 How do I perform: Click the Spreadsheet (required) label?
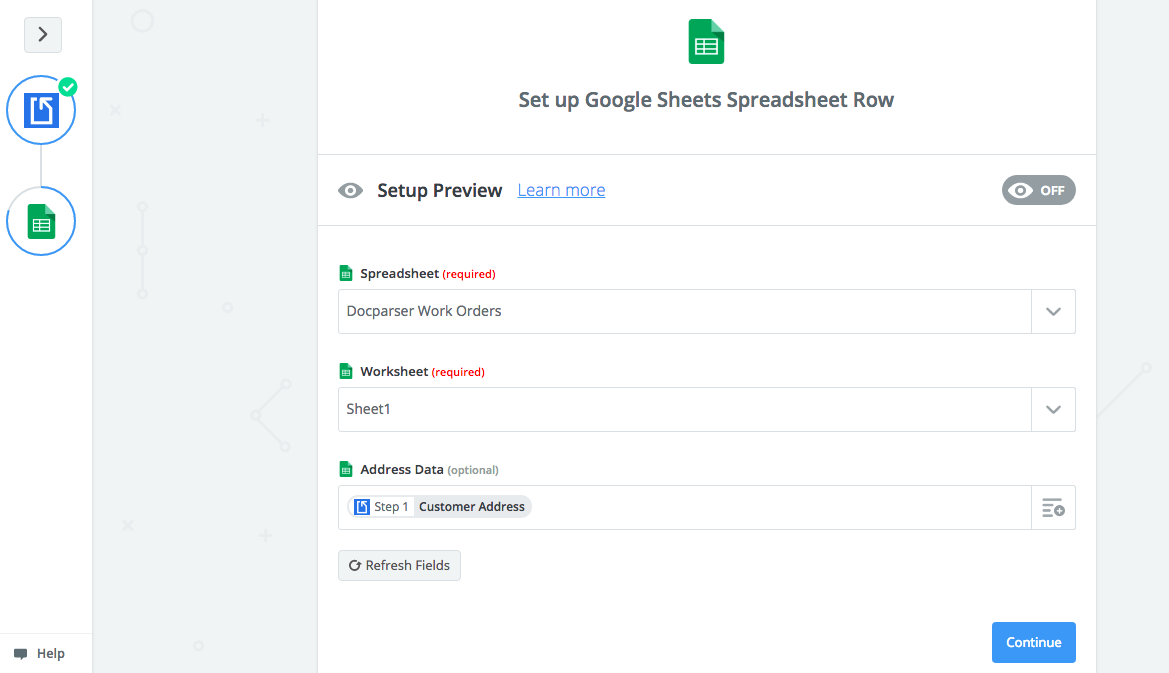pos(428,274)
